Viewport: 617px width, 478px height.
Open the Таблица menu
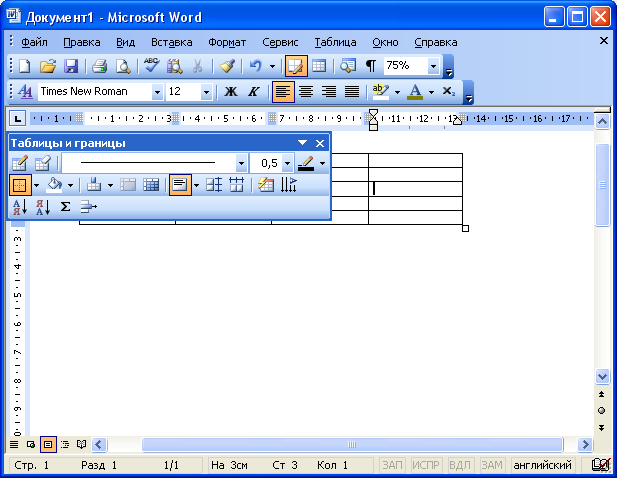click(x=335, y=42)
